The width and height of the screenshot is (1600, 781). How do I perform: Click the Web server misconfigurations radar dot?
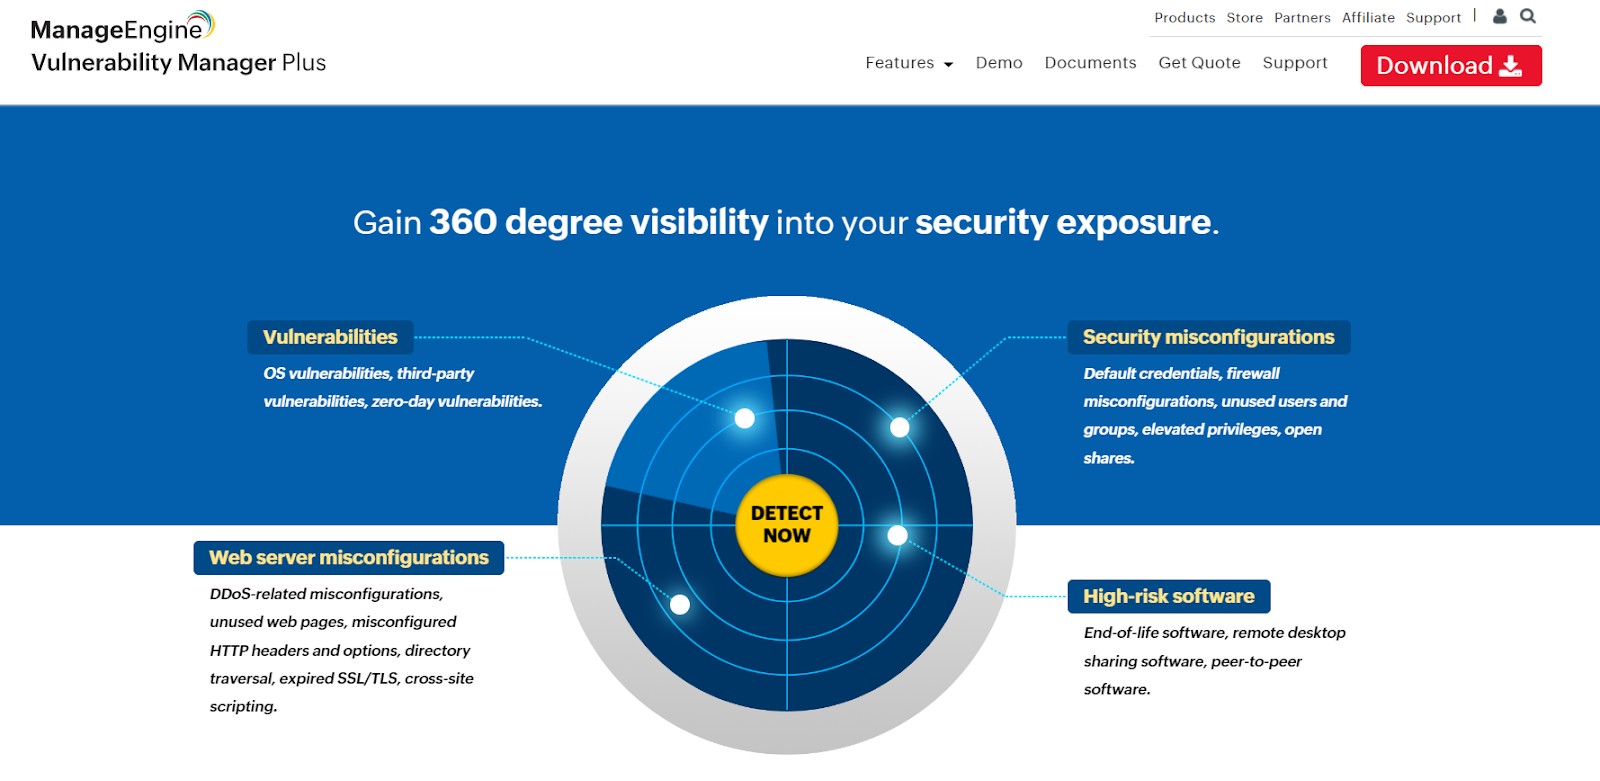680,604
